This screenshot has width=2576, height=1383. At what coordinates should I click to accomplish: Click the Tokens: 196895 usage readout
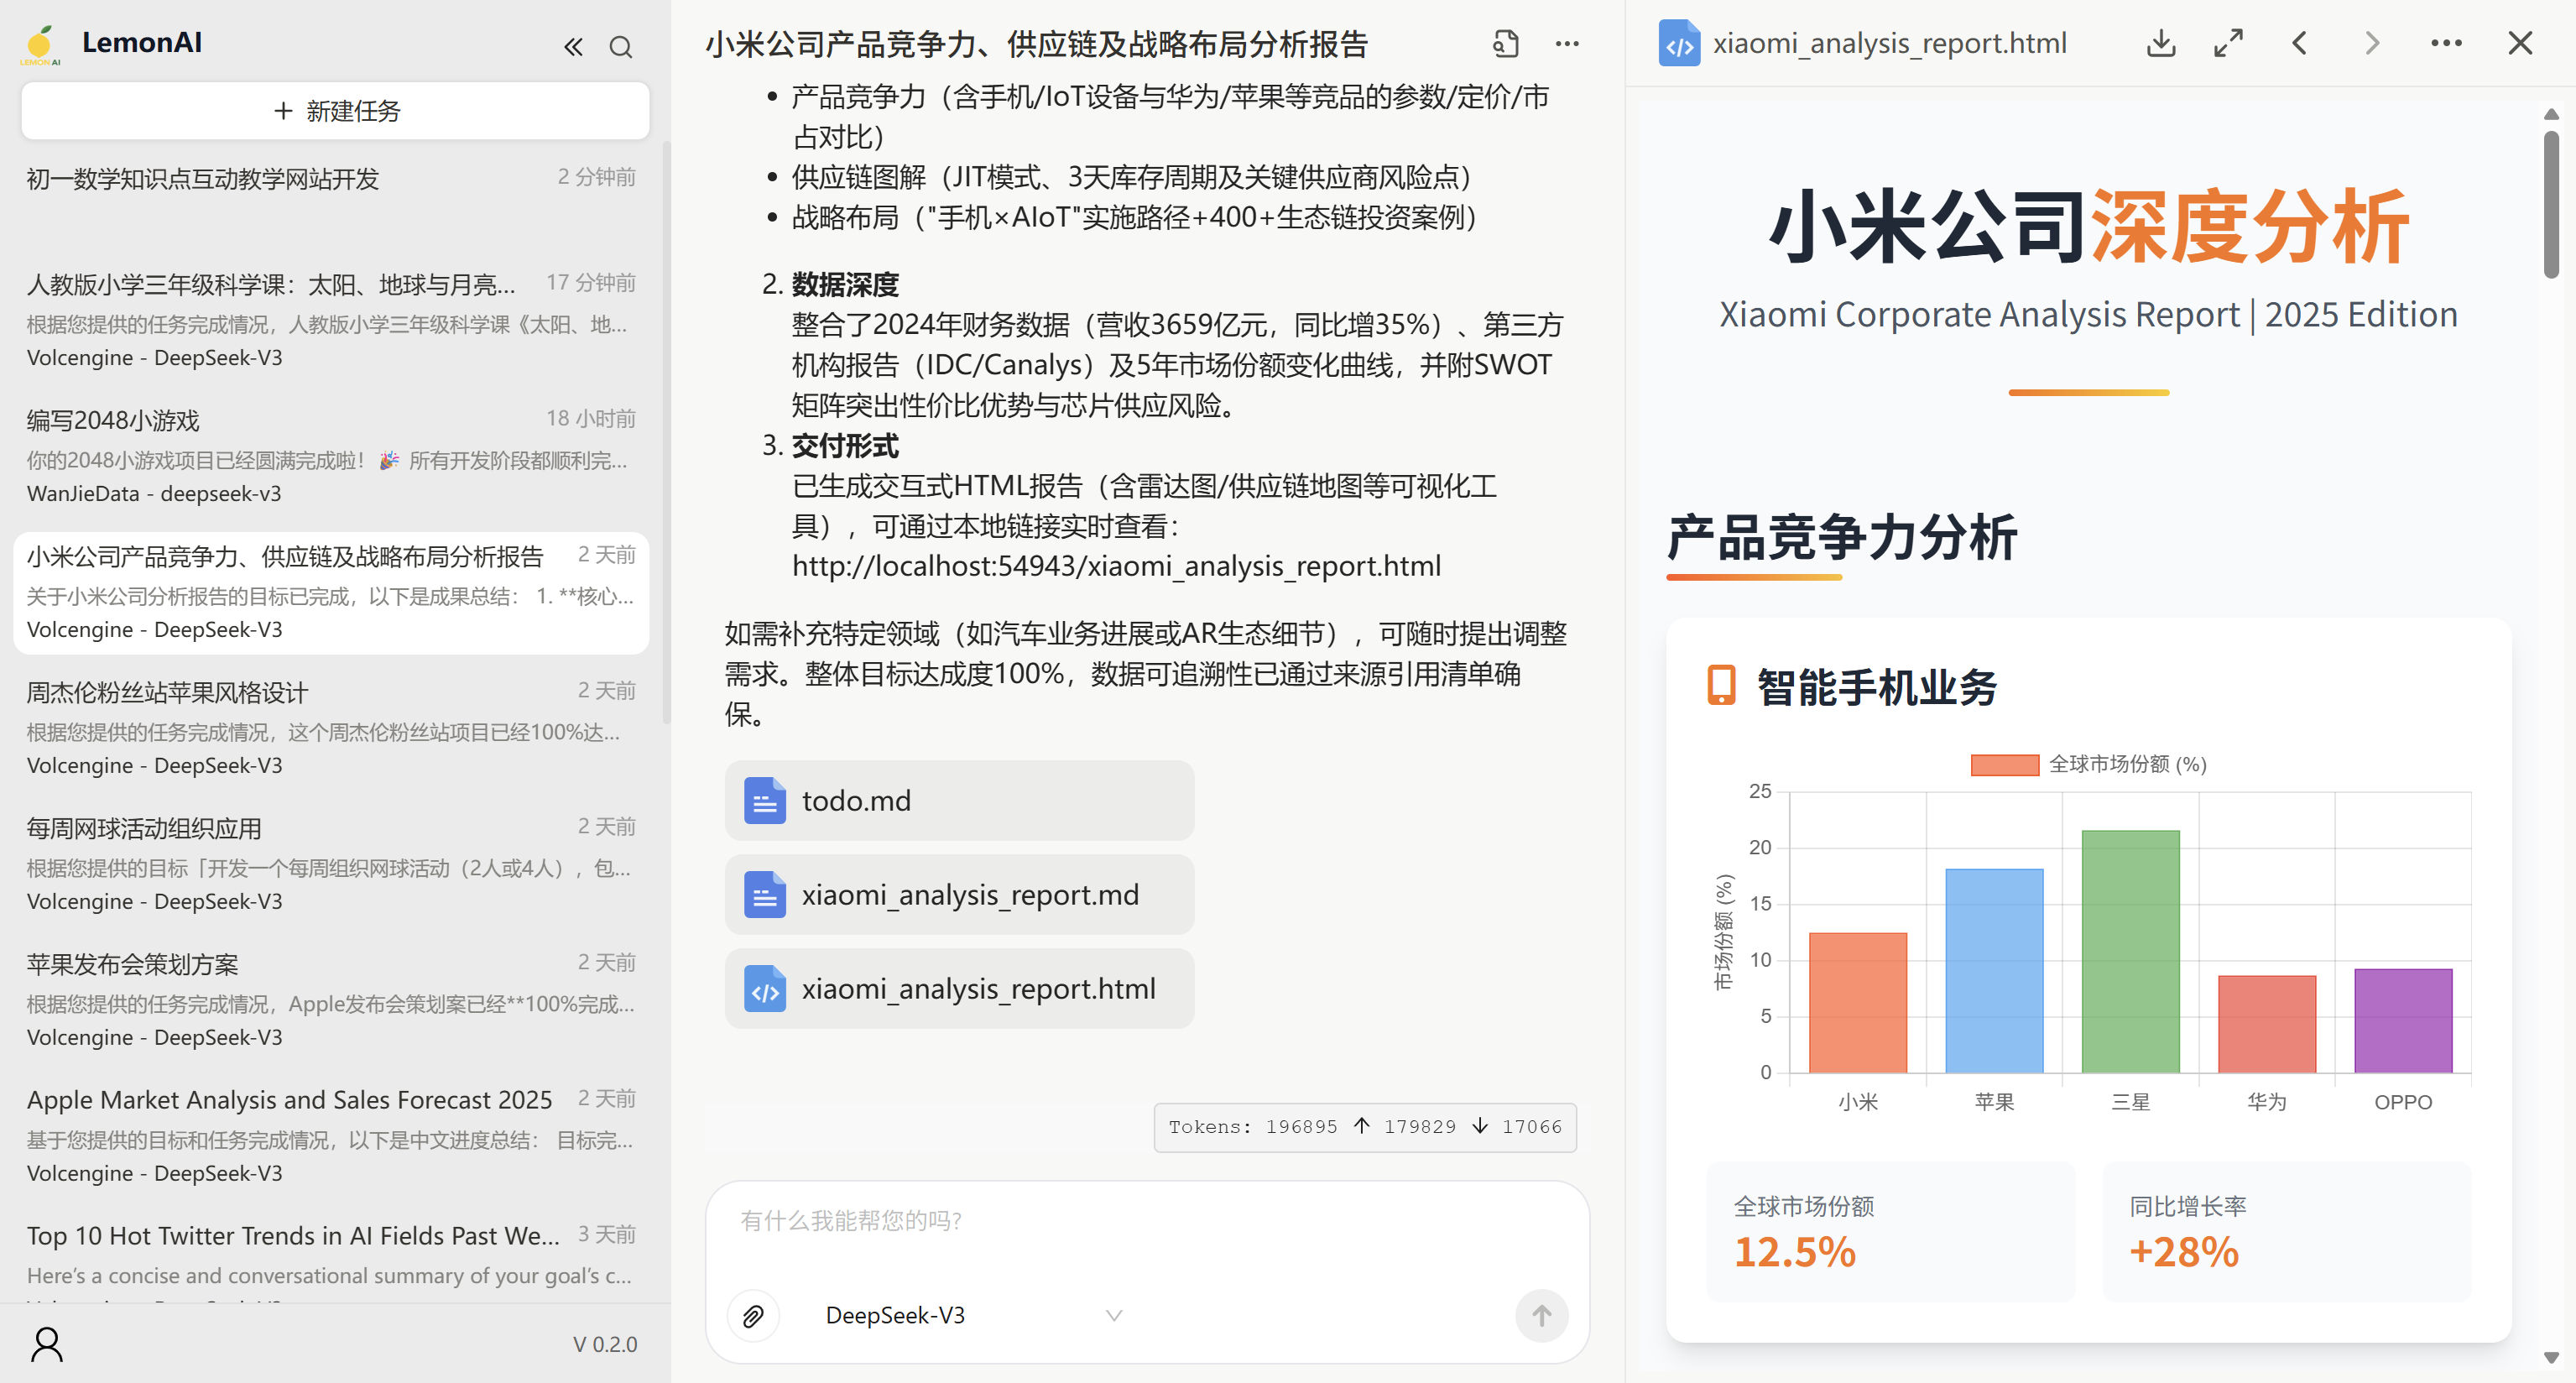pyautogui.click(x=1365, y=1128)
